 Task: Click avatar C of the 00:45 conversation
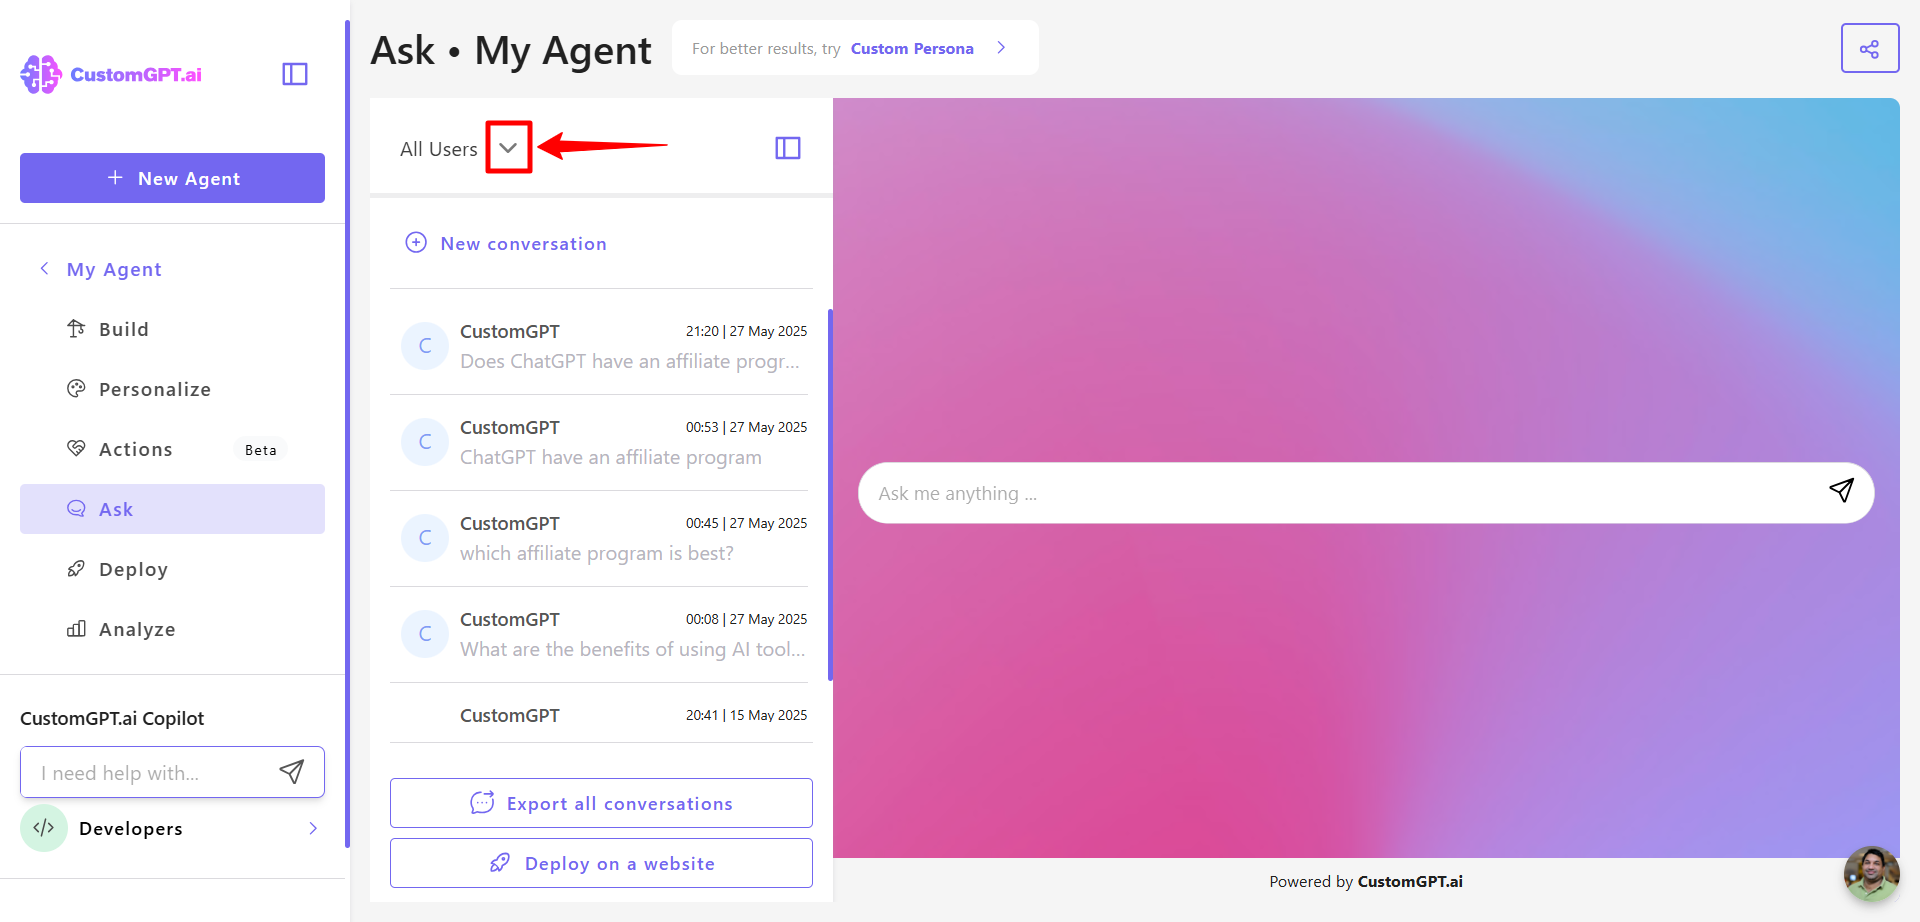click(425, 538)
